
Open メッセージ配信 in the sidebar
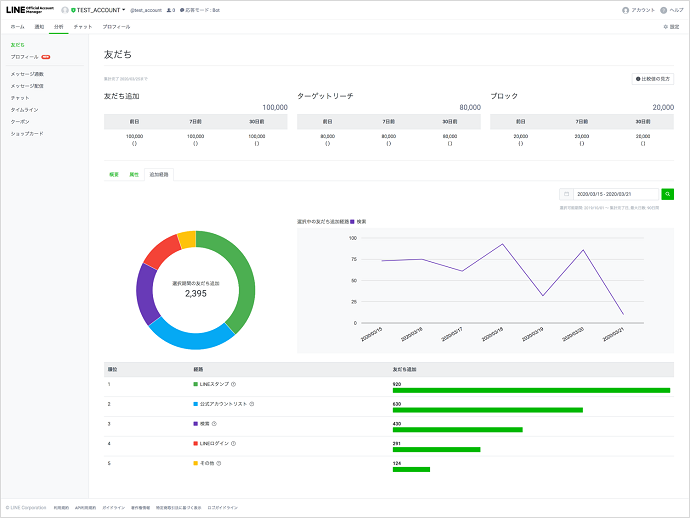[27, 86]
